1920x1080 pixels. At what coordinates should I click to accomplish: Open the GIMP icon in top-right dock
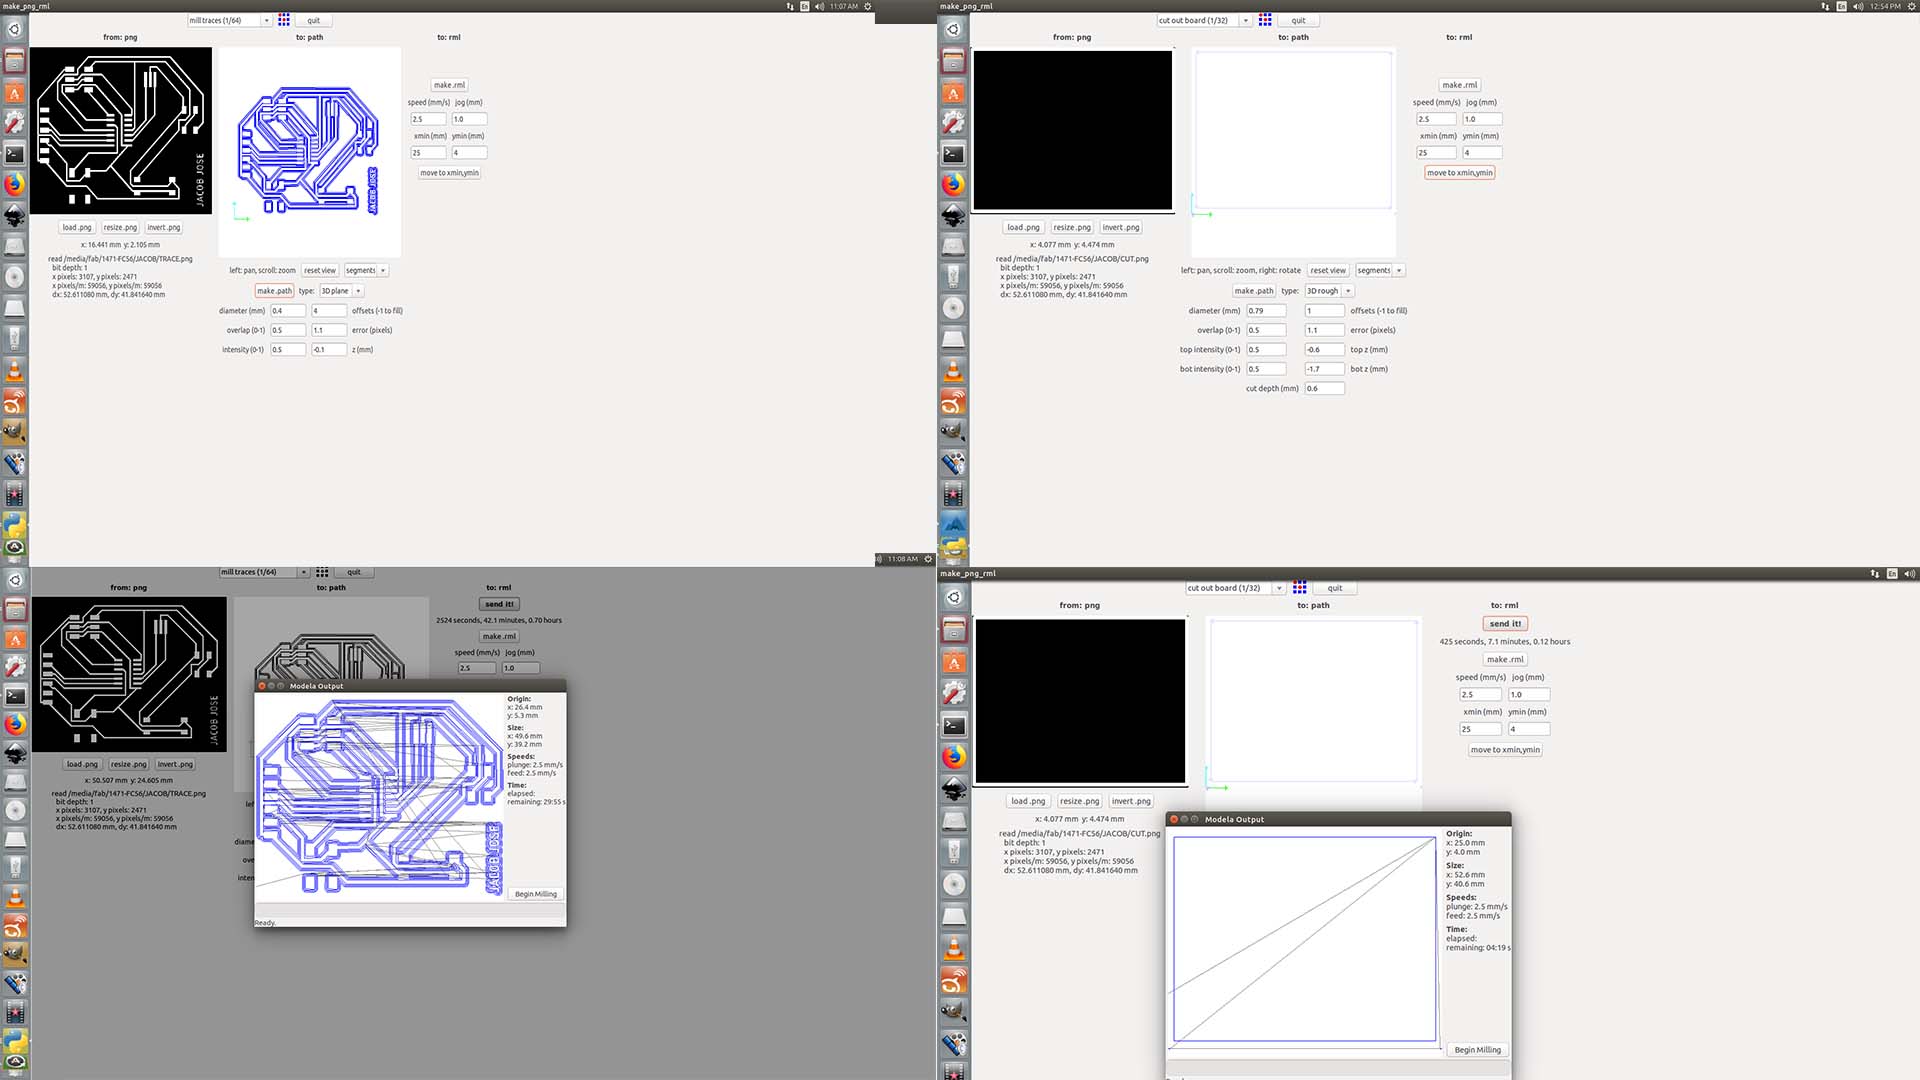coord(953,432)
